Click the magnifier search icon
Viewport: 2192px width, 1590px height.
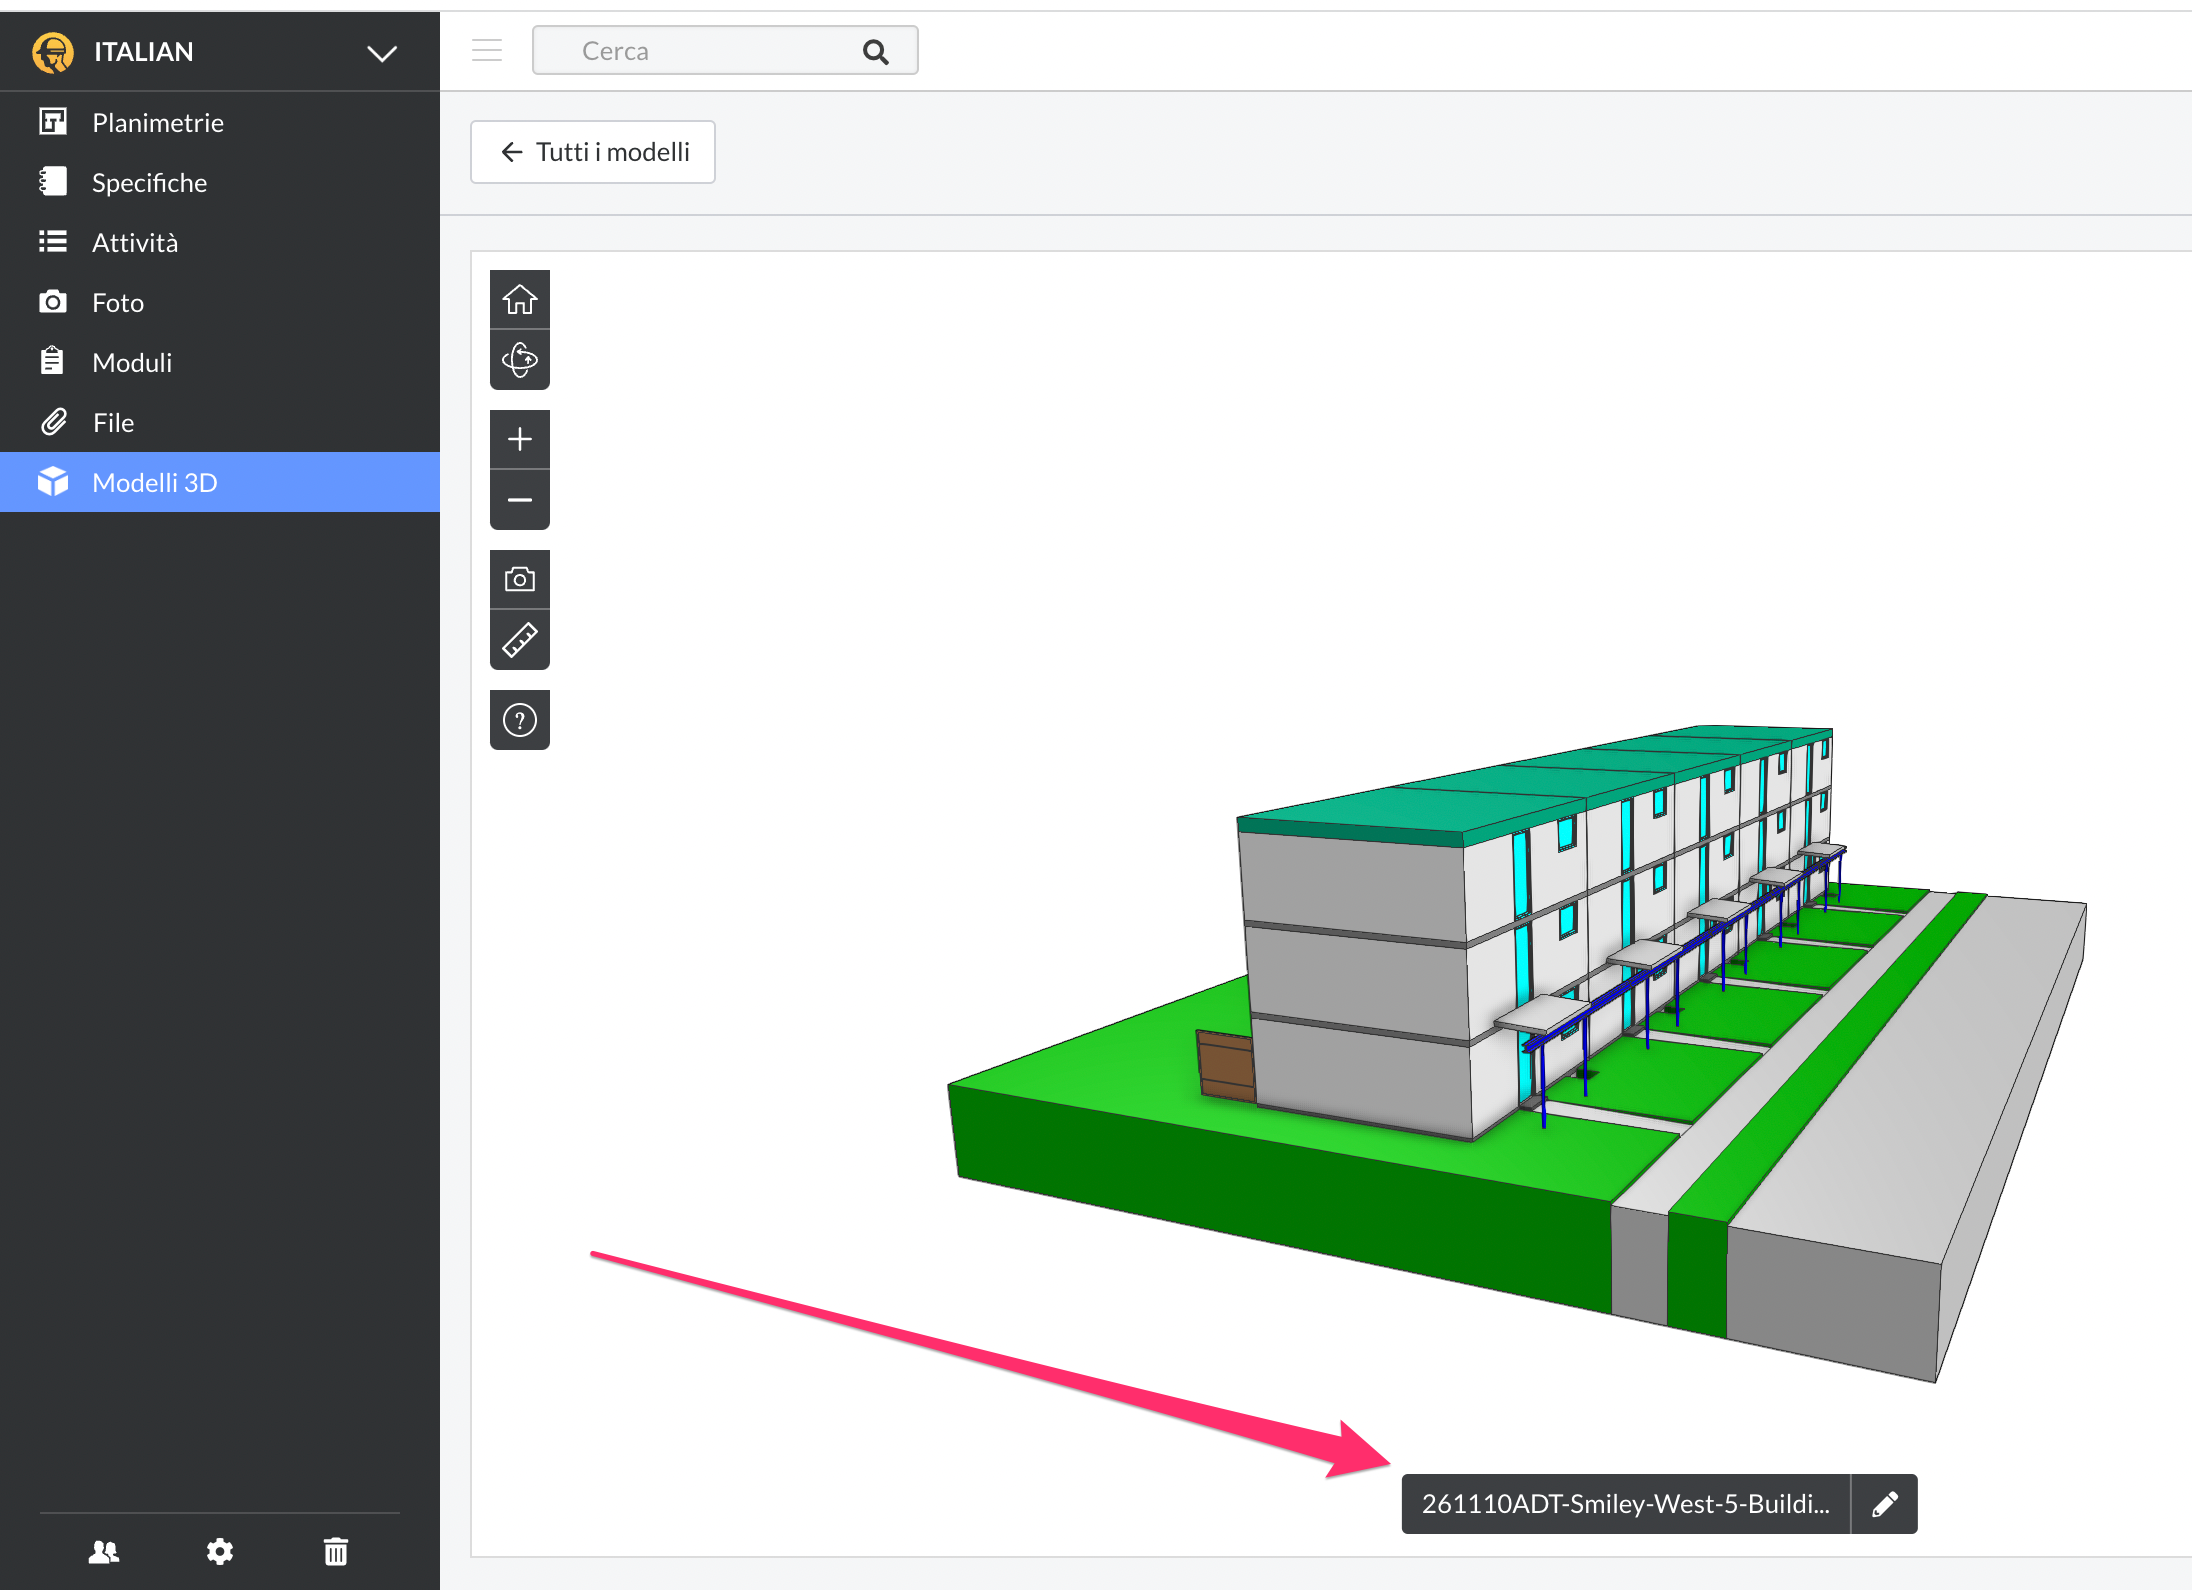(876, 51)
